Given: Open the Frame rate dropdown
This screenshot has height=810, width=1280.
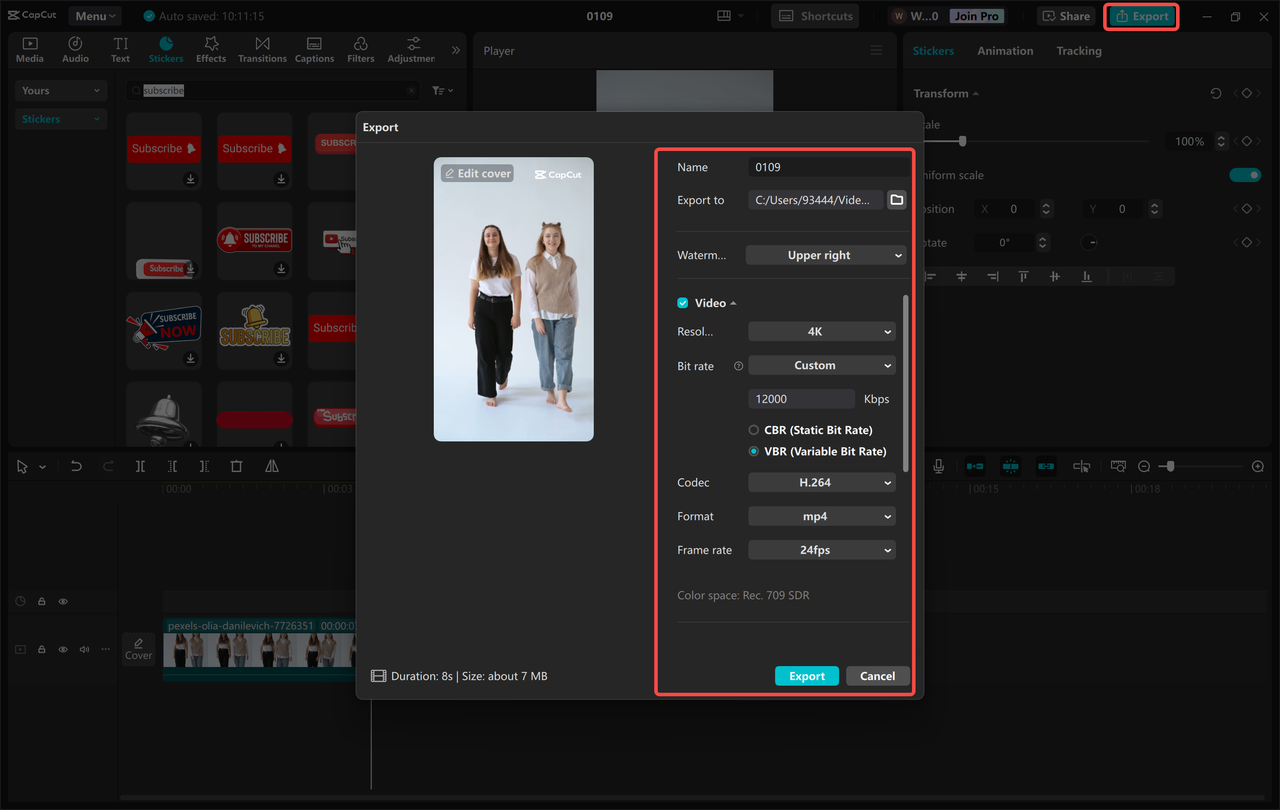Looking at the screenshot, I should 821,549.
